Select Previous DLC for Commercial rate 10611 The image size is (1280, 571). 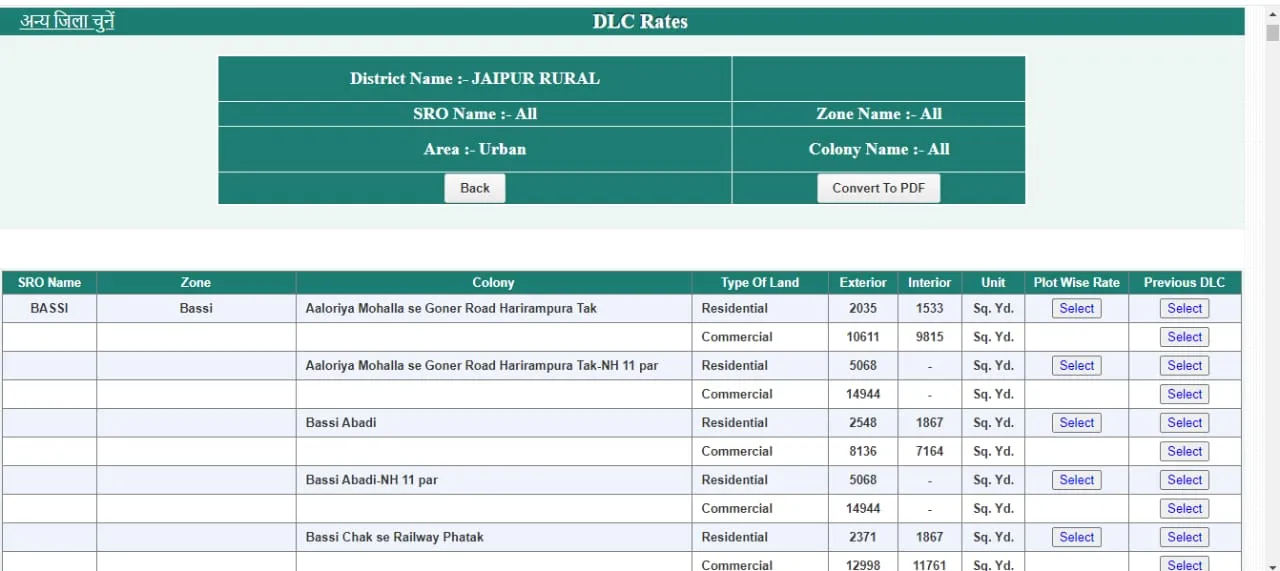(1184, 337)
